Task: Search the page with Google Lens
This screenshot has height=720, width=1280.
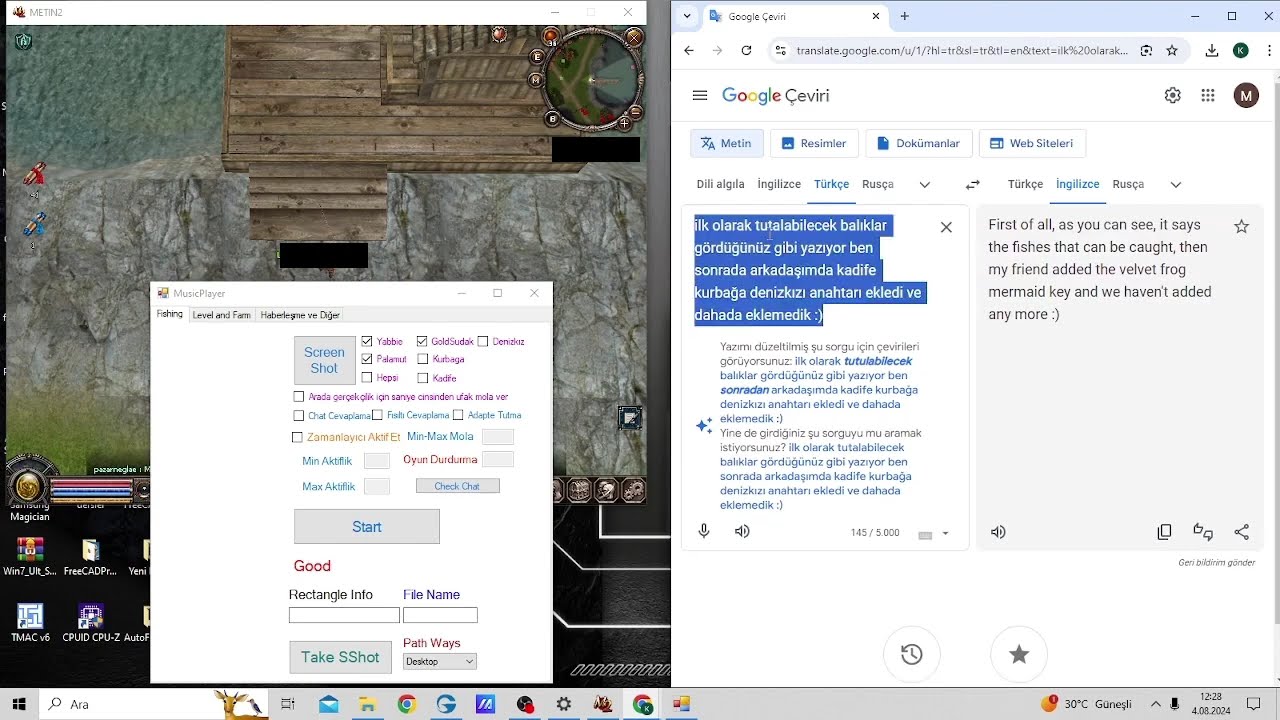Action: pyautogui.click(x=1146, y=51)
